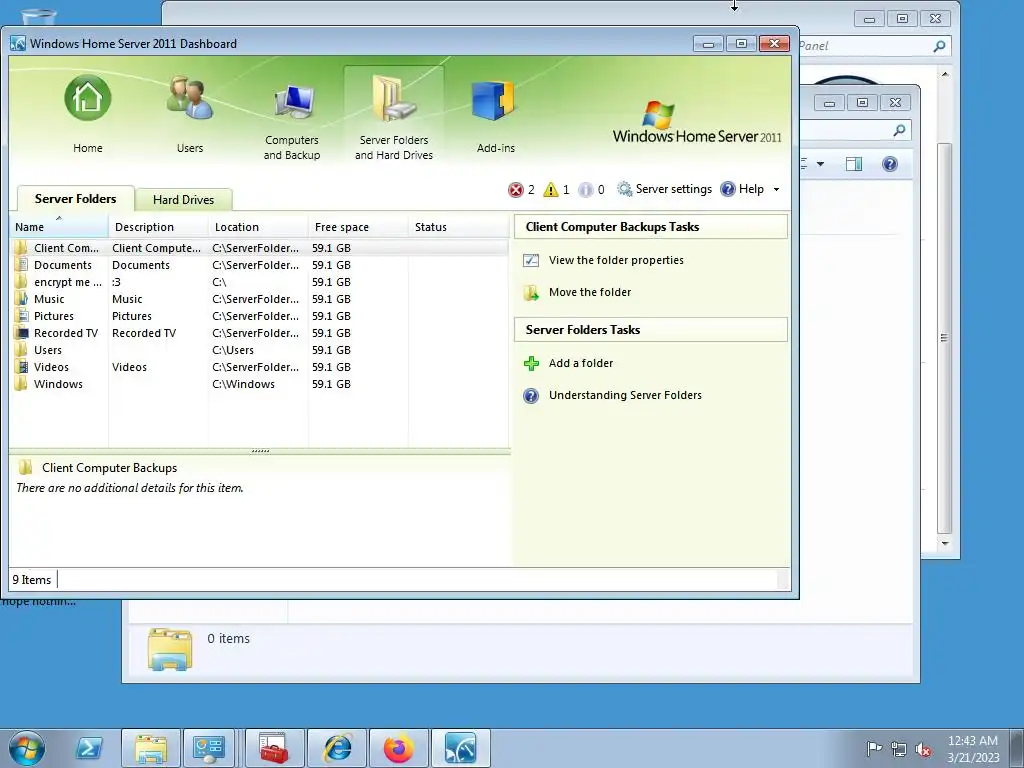1024x768 pixels.
Task: Sort by the Free space column header
Action: [x=358, y=227]
